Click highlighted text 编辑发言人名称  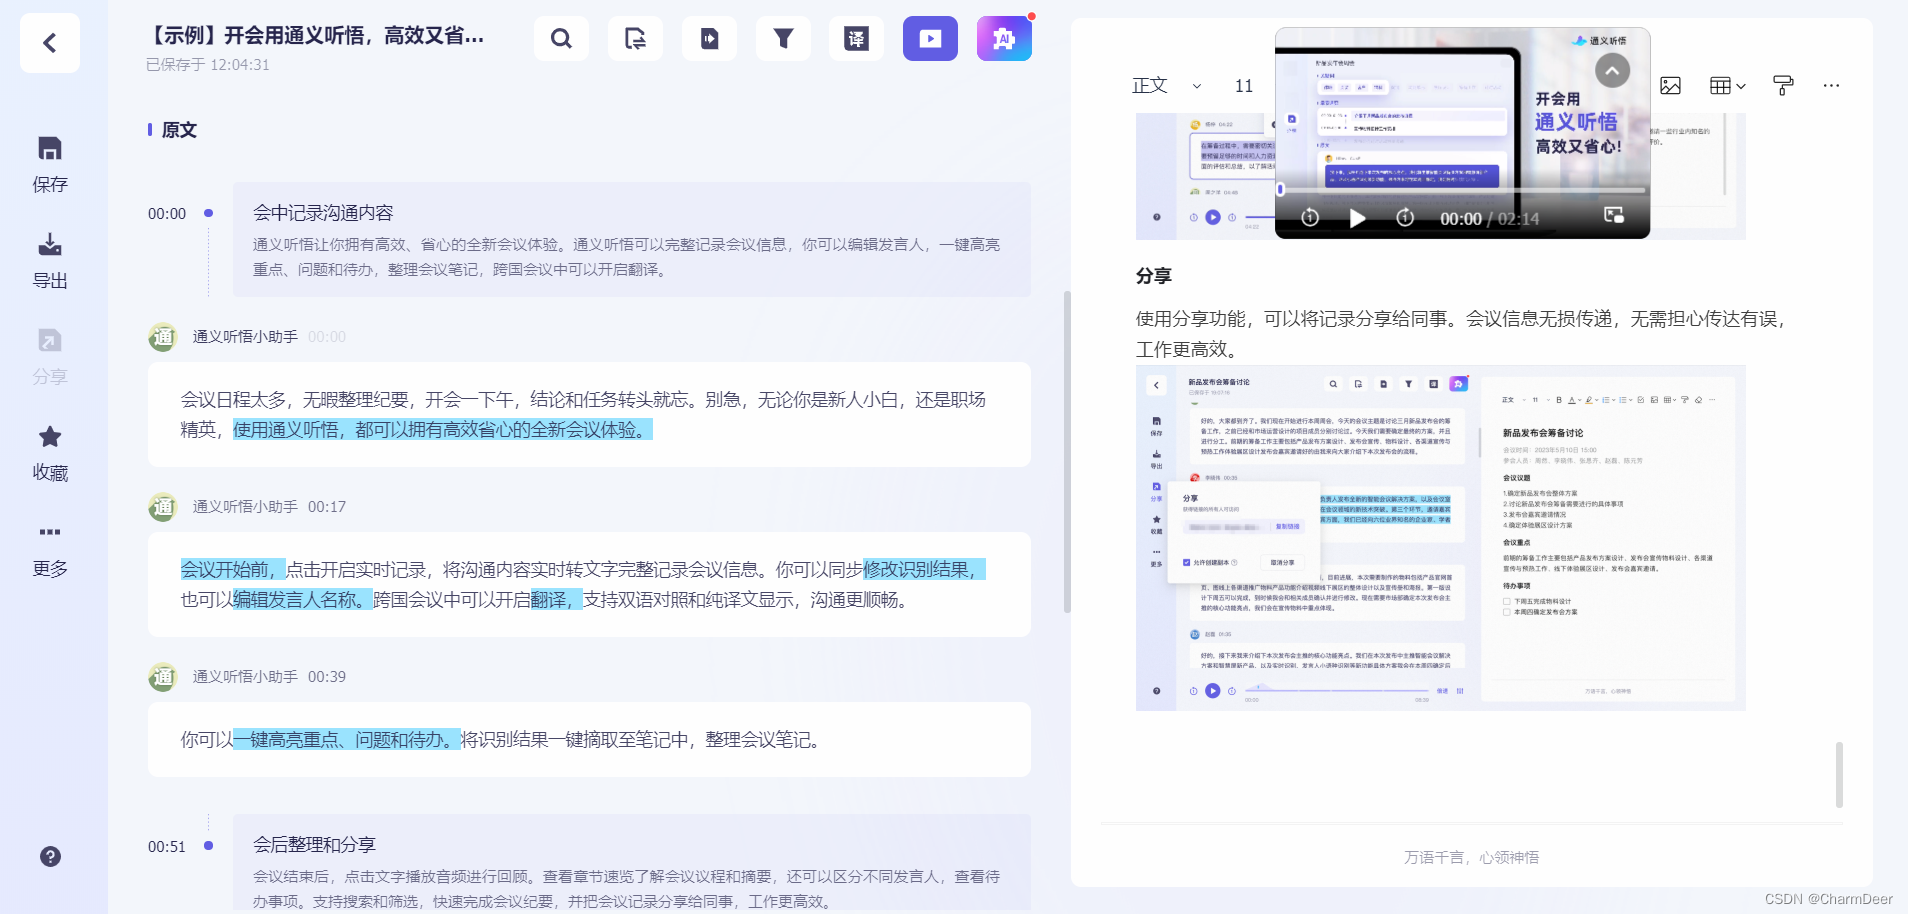[x=303, y=600]
